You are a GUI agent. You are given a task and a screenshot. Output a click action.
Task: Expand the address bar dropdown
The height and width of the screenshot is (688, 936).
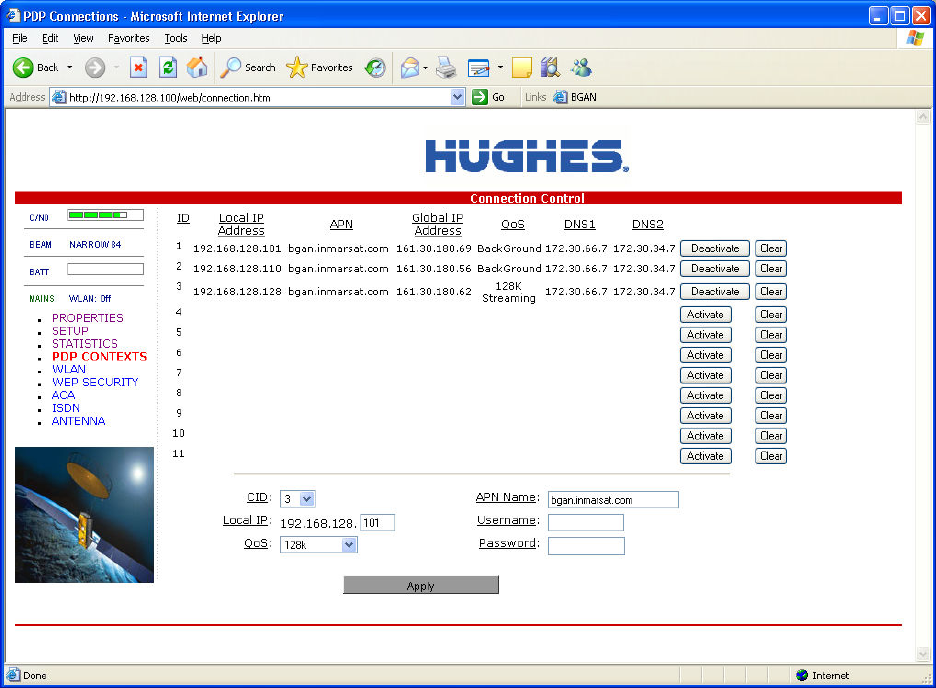457,97
